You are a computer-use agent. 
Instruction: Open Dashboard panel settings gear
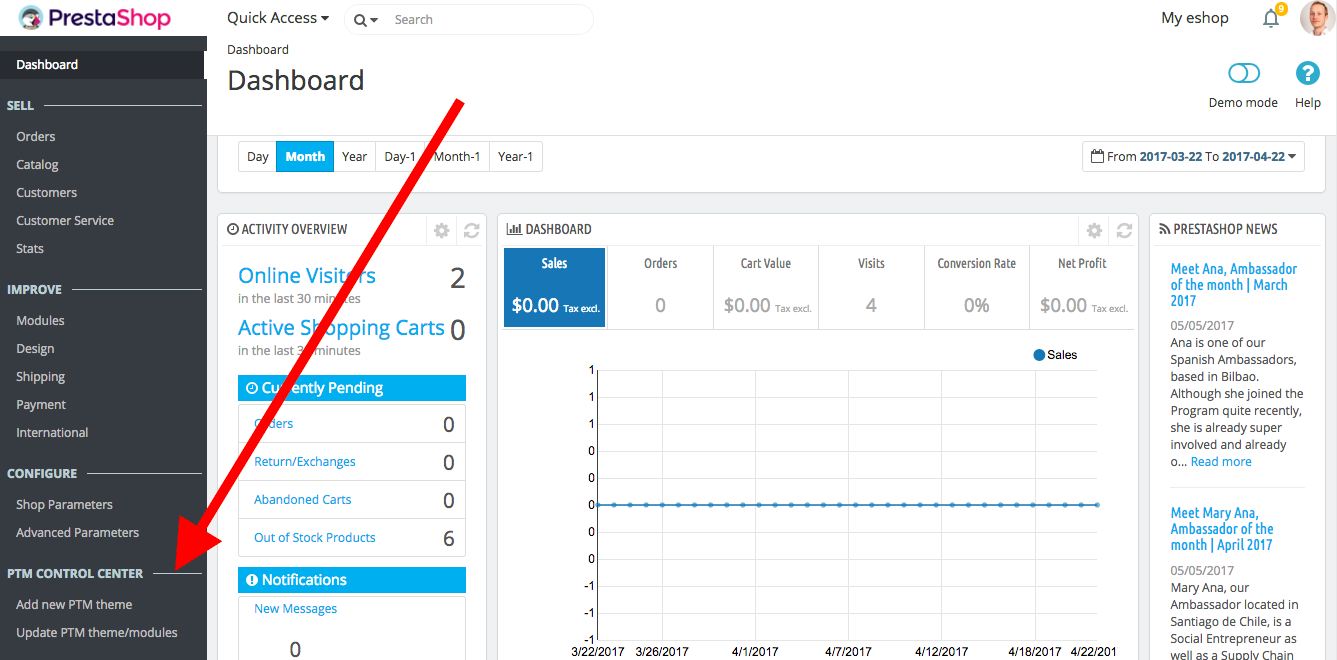[1094, 230]
